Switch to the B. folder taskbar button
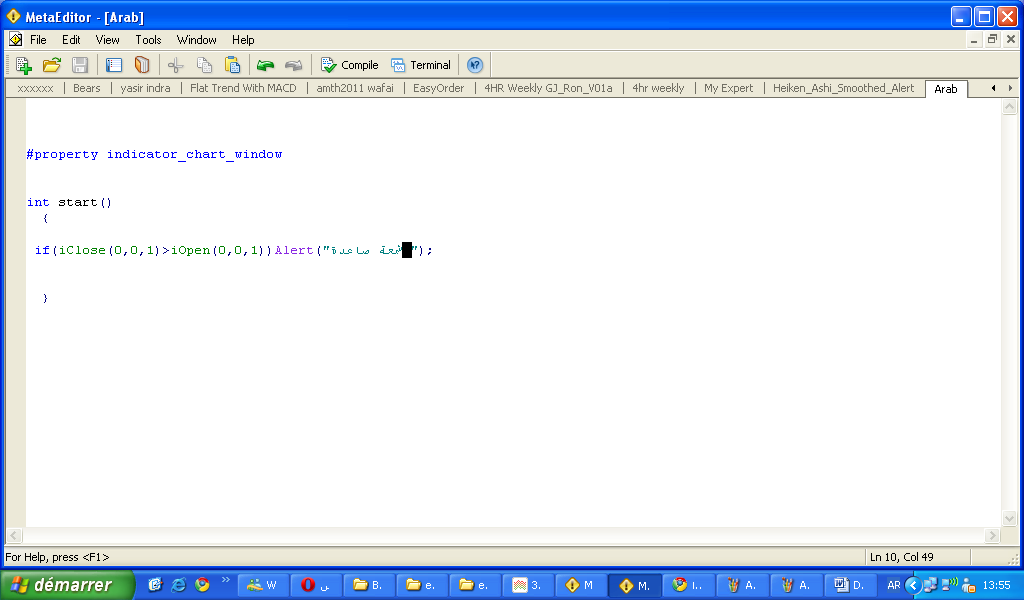The width and height of the screenshot is (1024, 600). [x=370, y=585]
